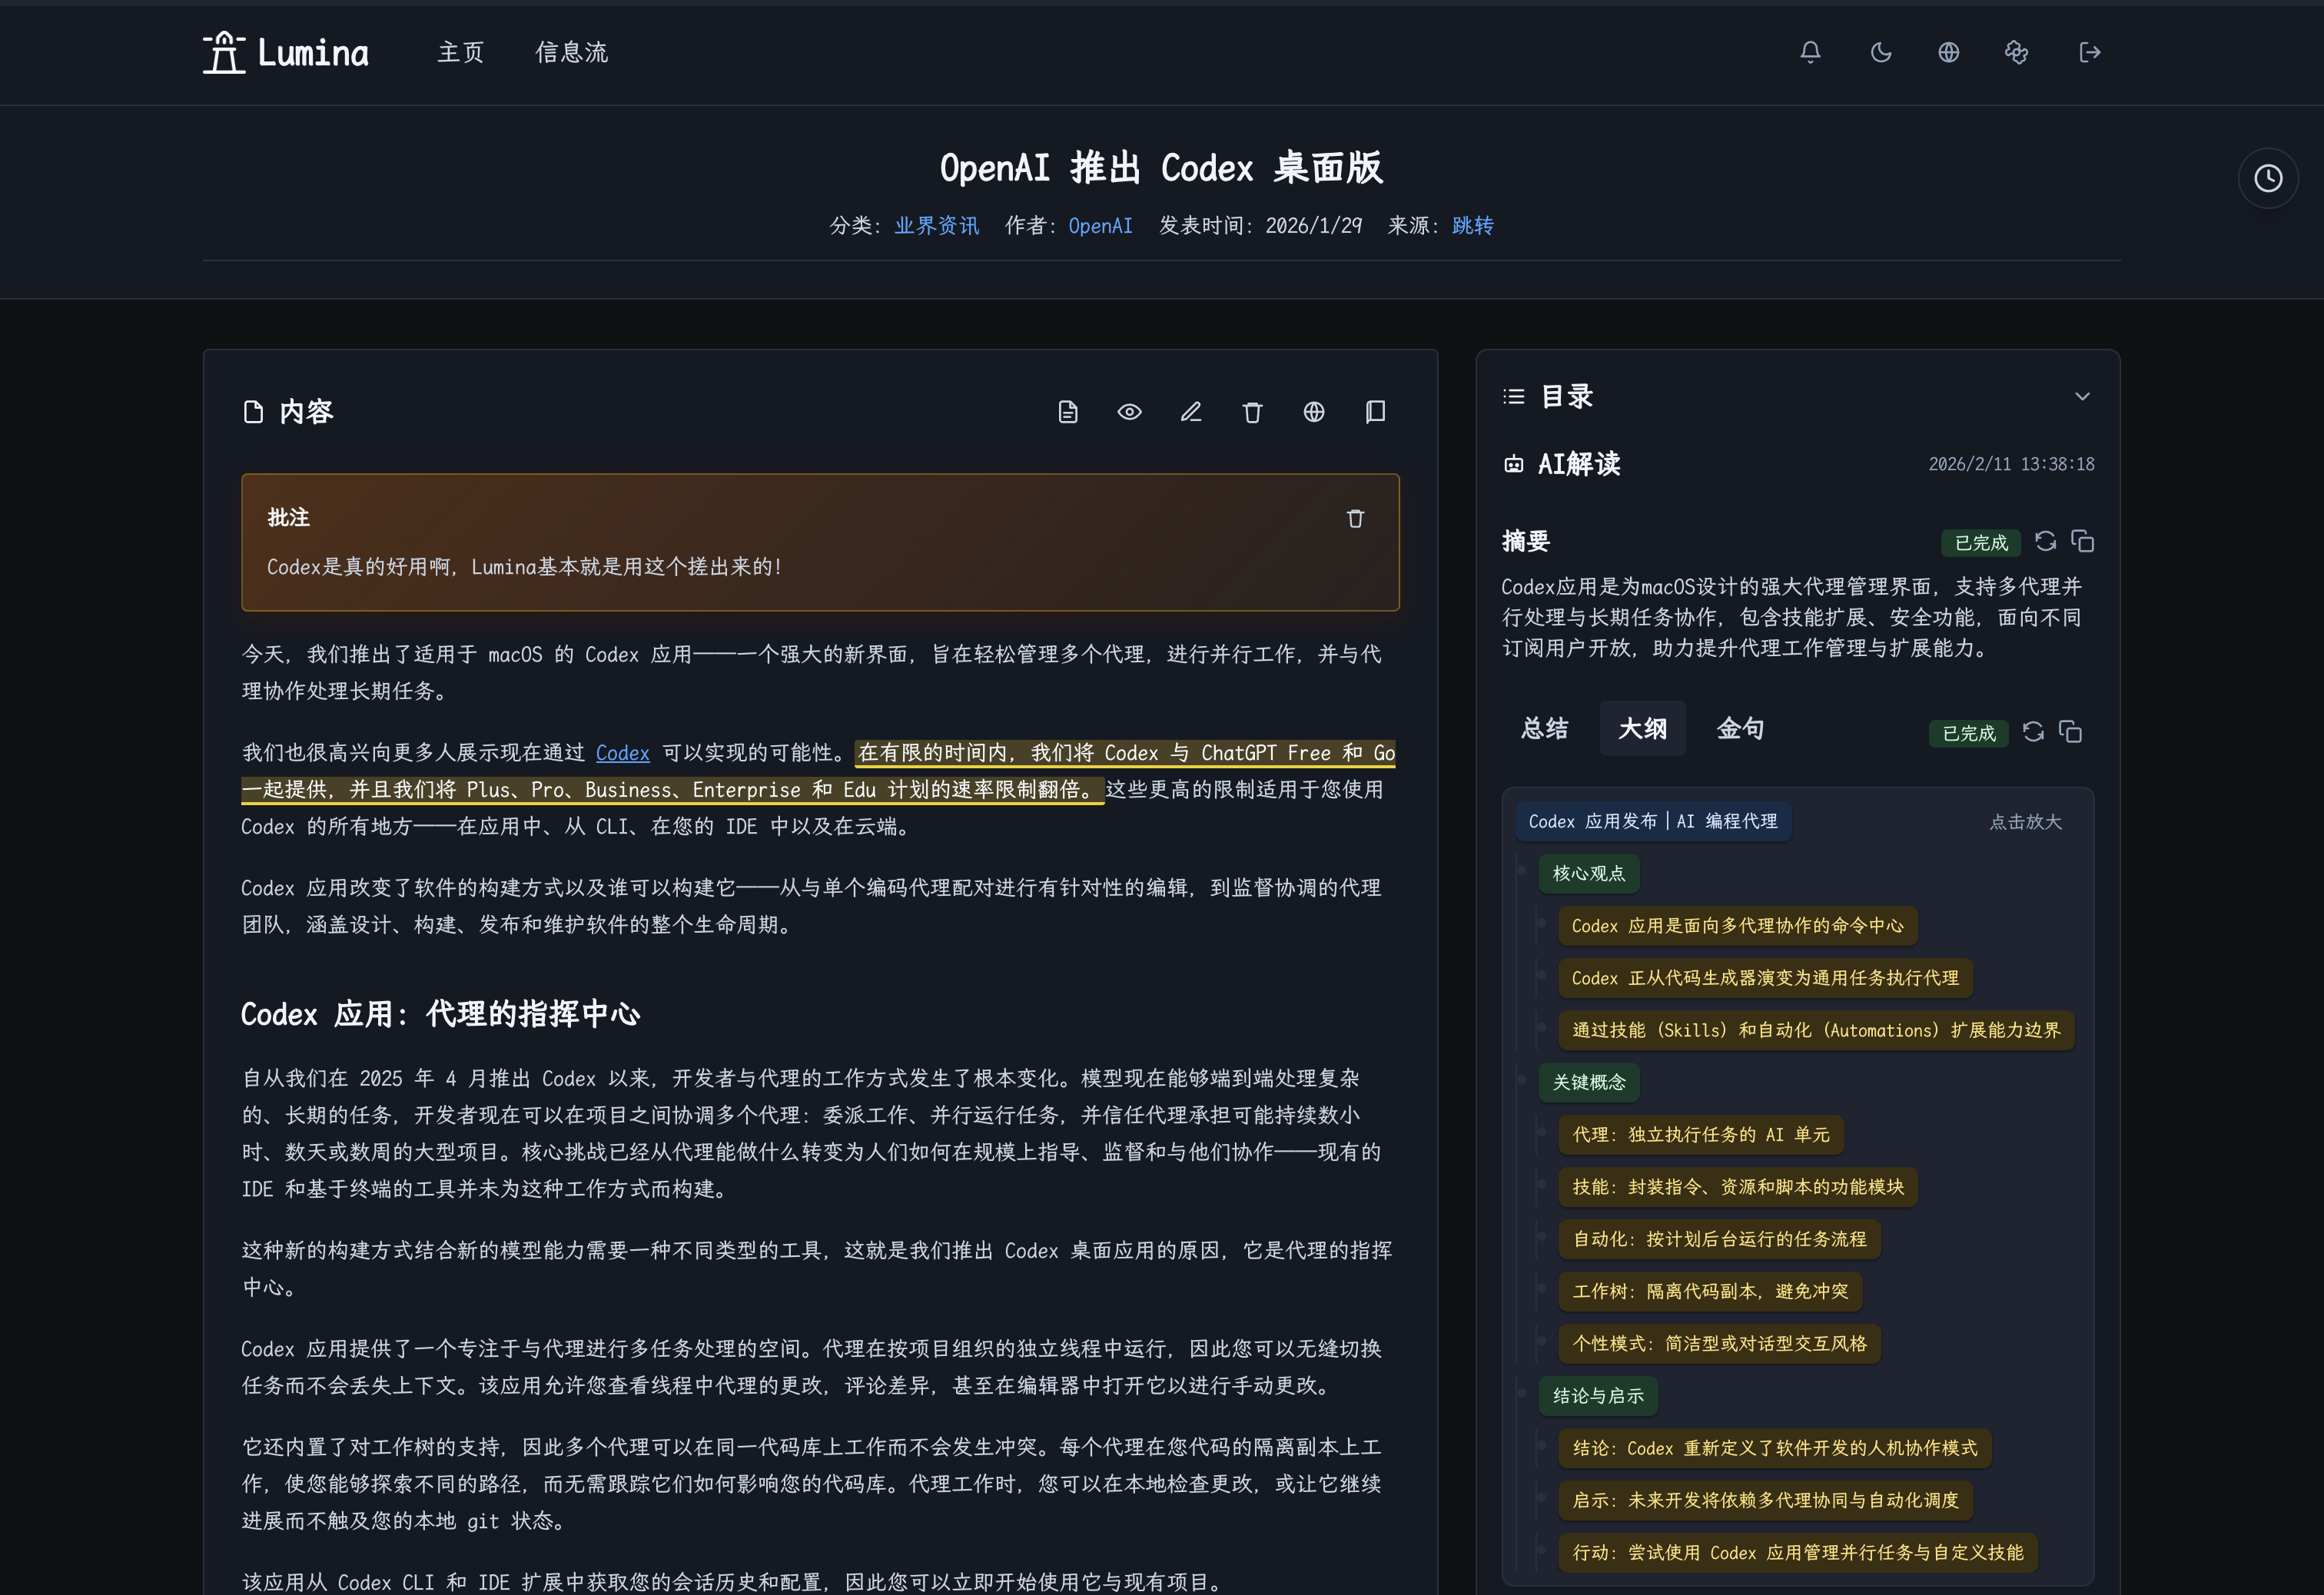Collapse the 核心观点 outline node
This screenshot has height=1595, width=2324.
(x=1588, y=873)
